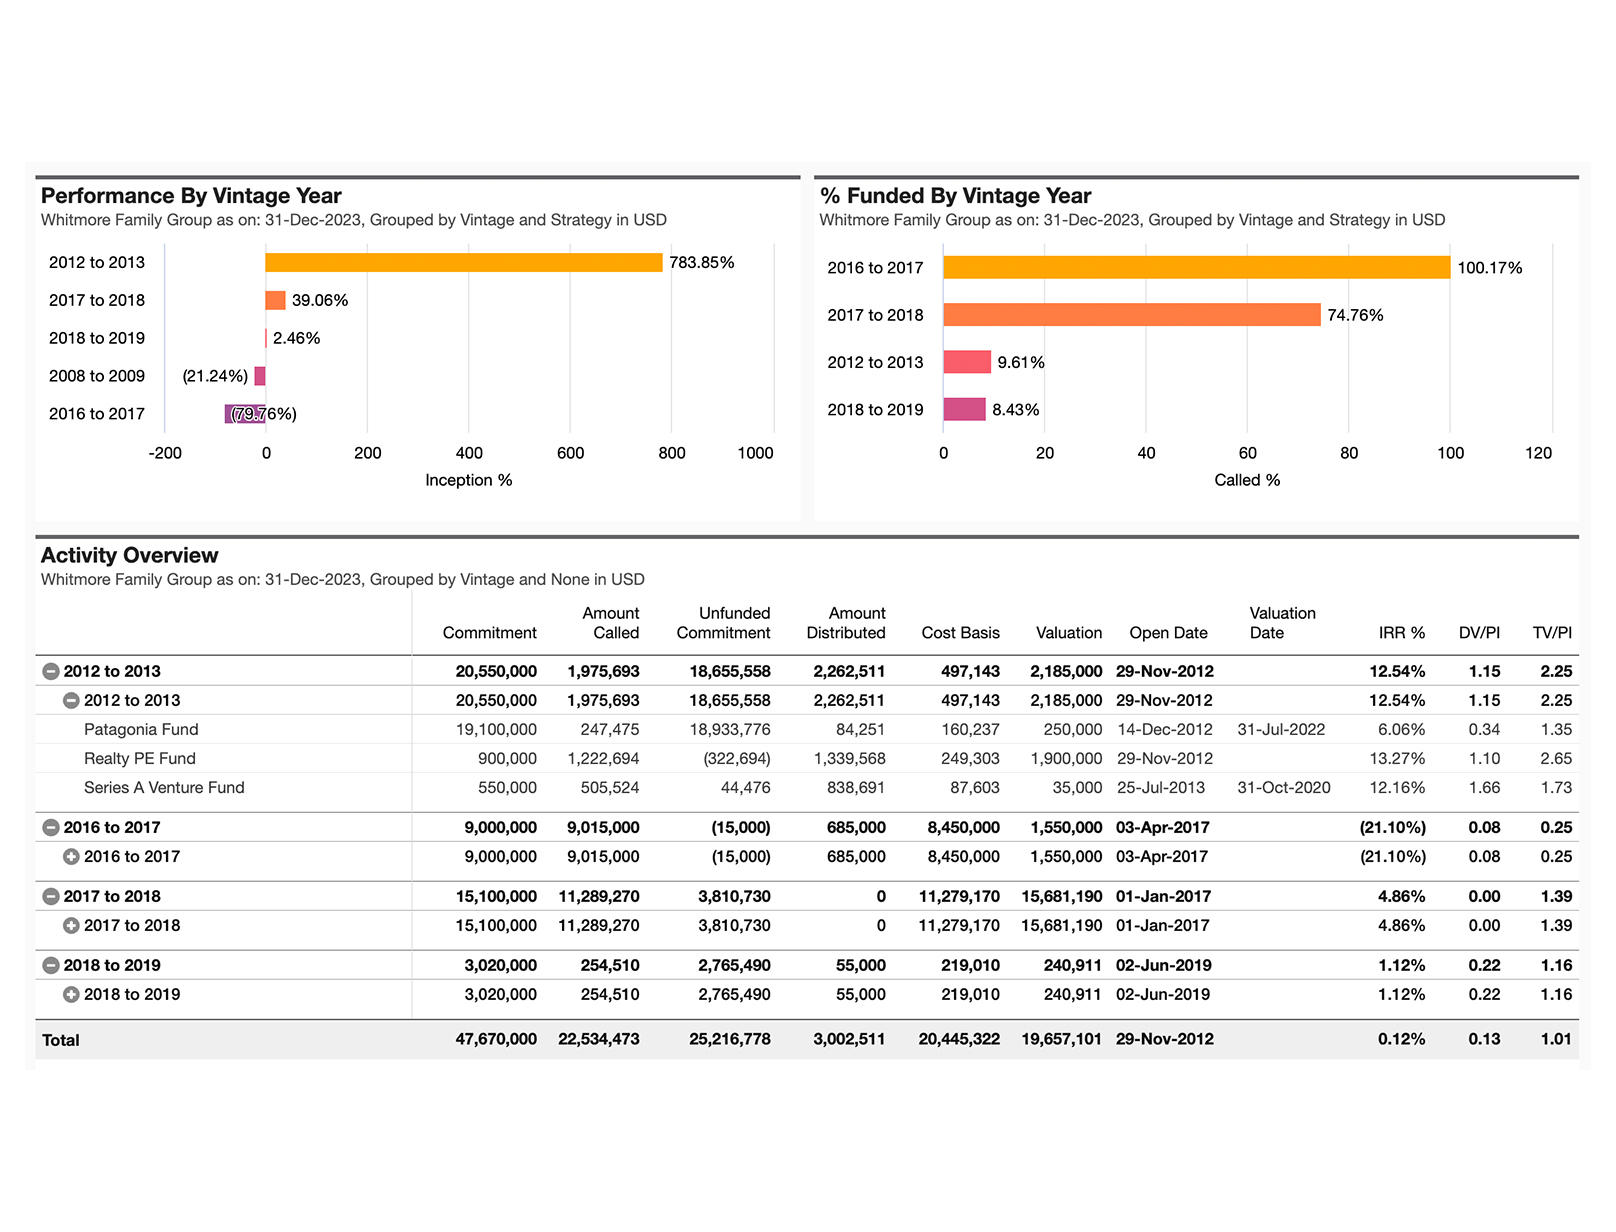Select the 100.17% funded bar for 2016 to 2017
This screenshot has width=1616, height=1232.
[1196, 268]
